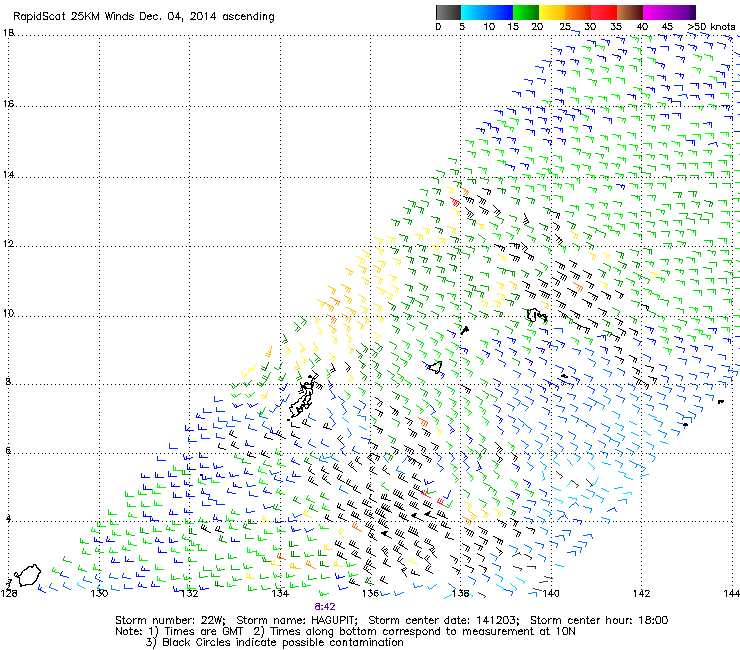The height and width of the screenshot is (650, 740).
Task: Click the 'Black Circles indicate possible contamination' note
Action: pos(283,642)
